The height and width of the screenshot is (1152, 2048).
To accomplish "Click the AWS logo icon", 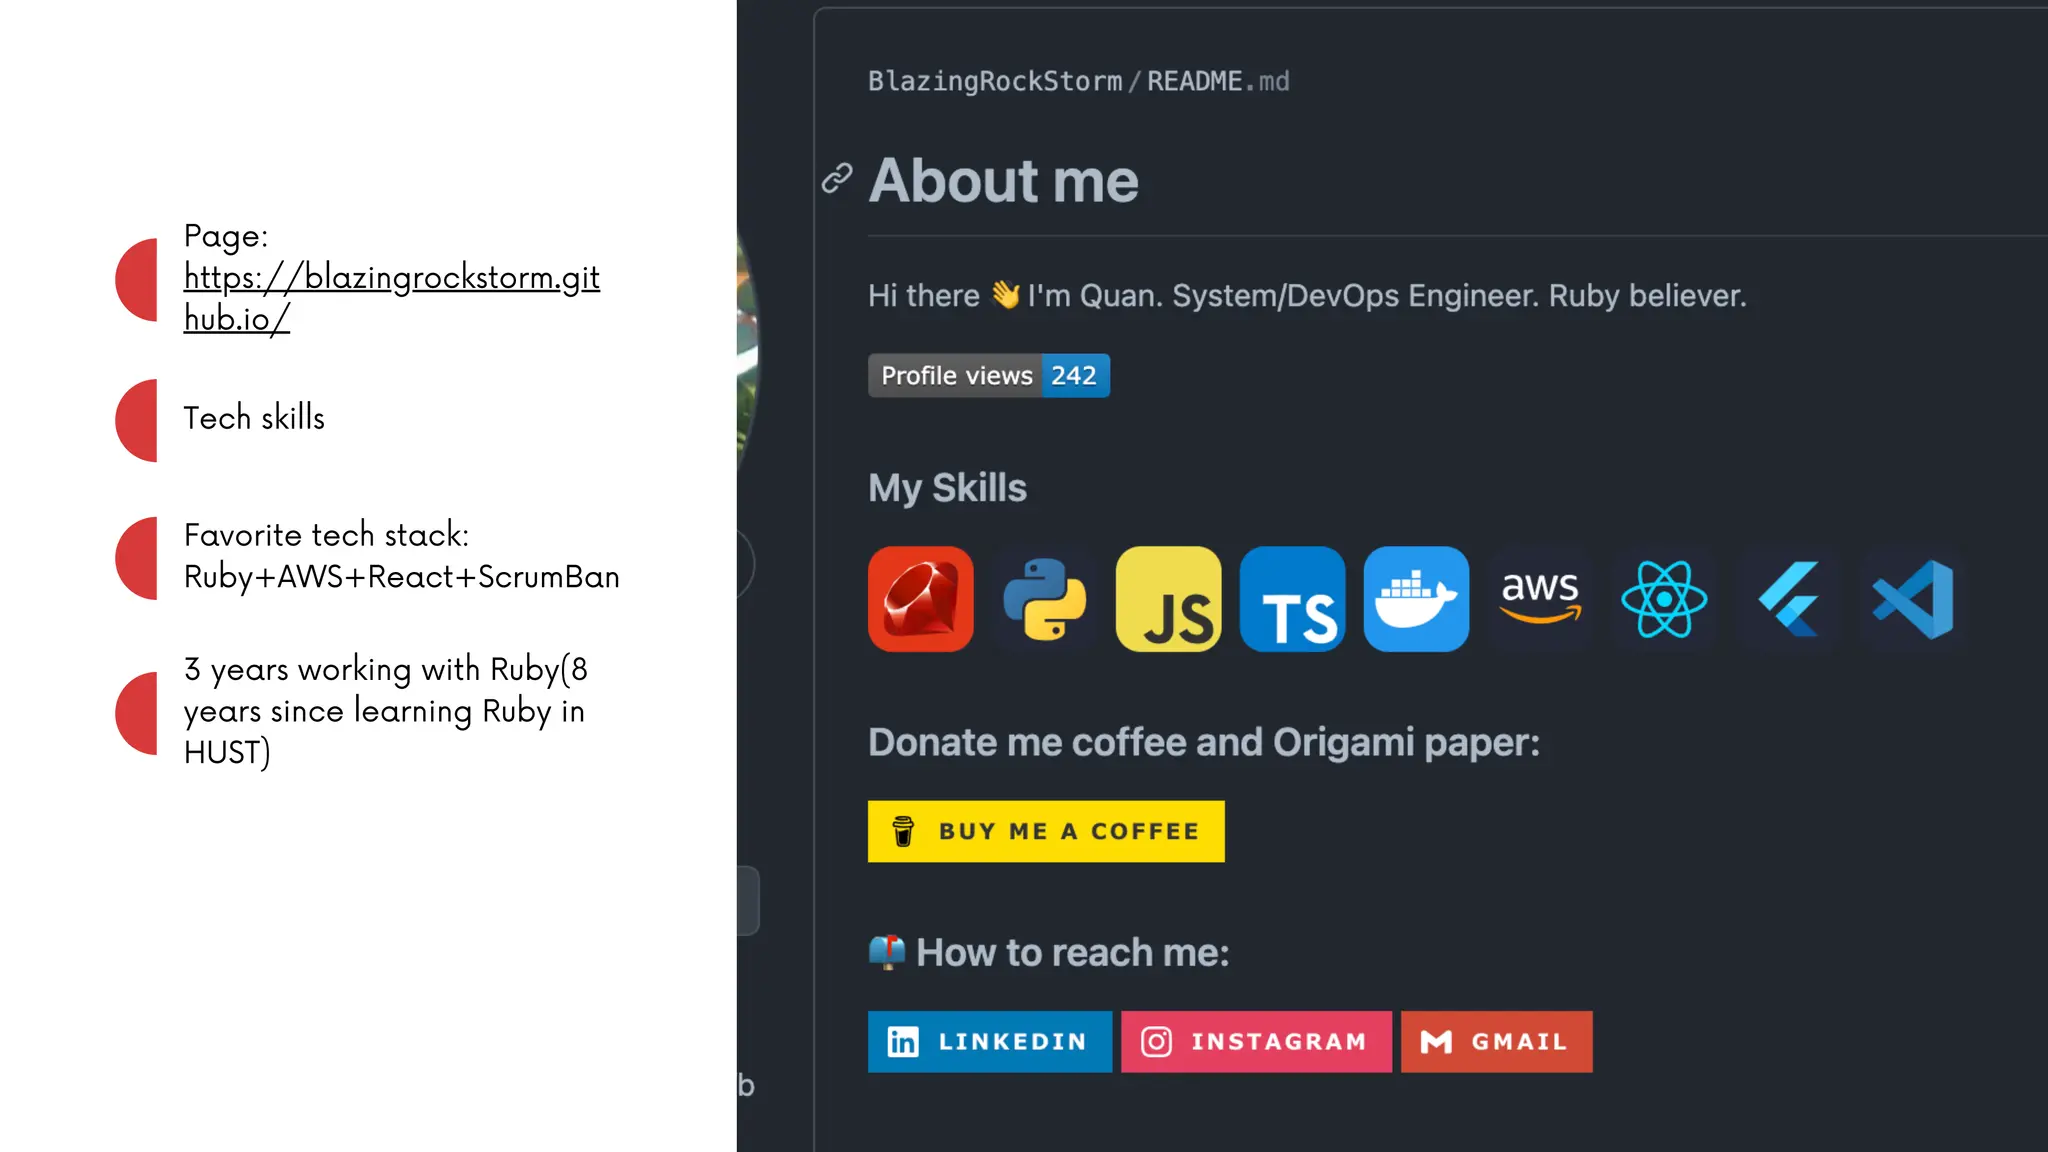I will (x=1540, y=599).
